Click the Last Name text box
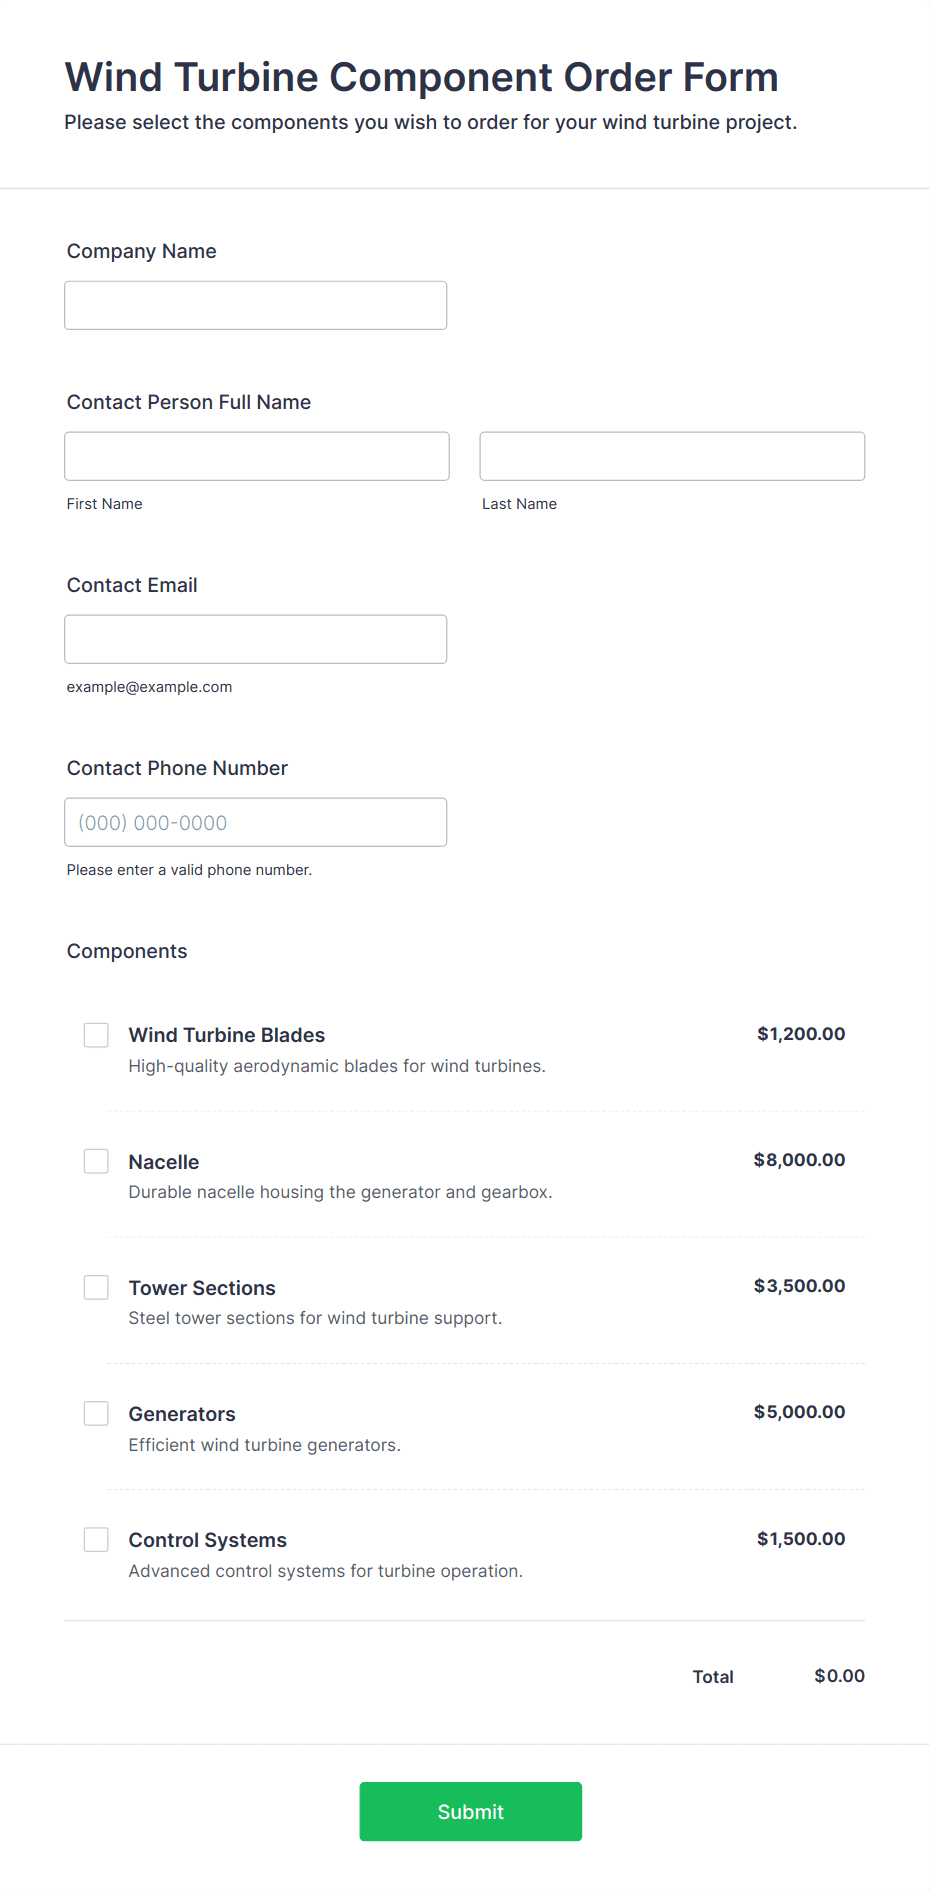The image size is (930, 1891). [672, 456]
